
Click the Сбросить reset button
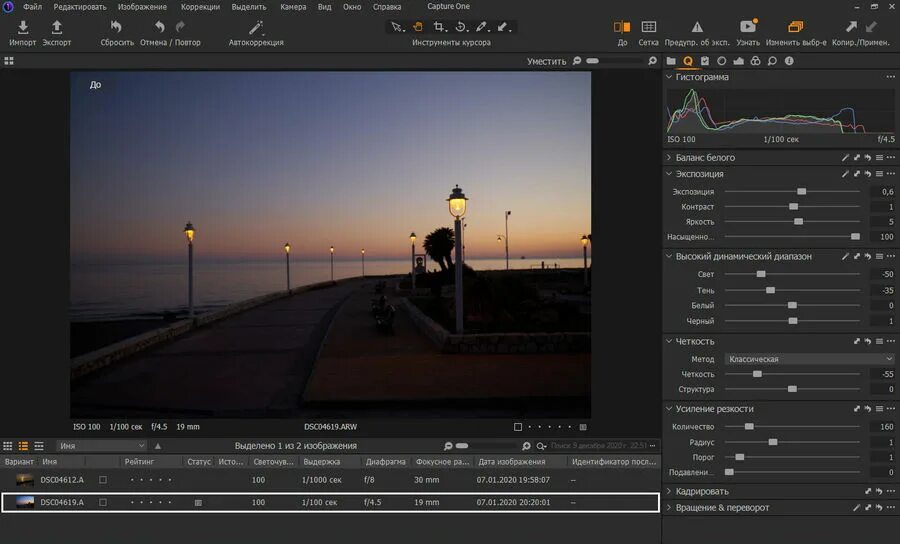click(117, 28)
